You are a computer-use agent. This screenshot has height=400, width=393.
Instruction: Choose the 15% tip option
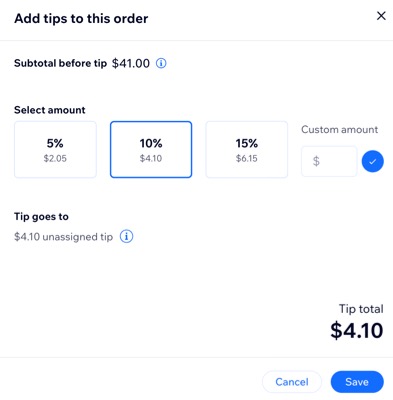coord(247,149)
